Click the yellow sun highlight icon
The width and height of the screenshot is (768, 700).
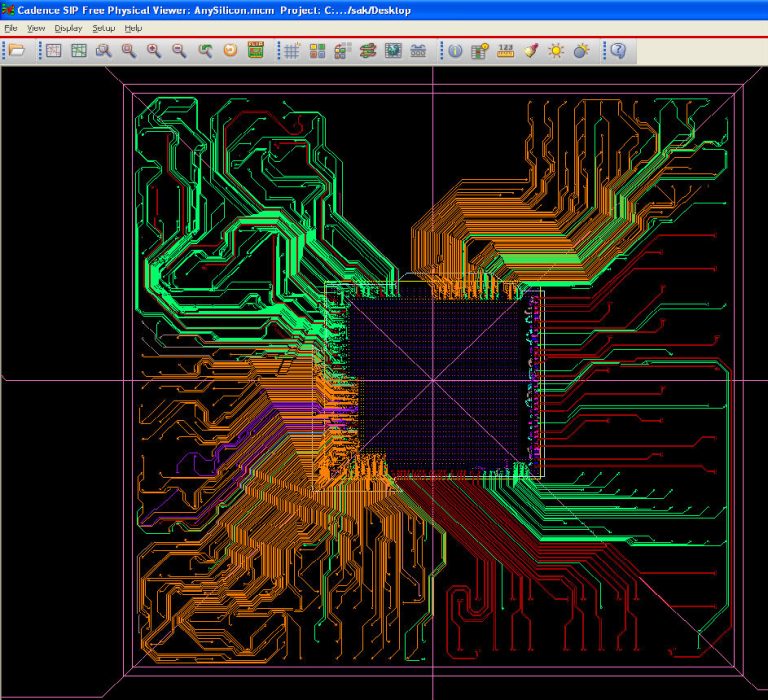coord(556,50)
